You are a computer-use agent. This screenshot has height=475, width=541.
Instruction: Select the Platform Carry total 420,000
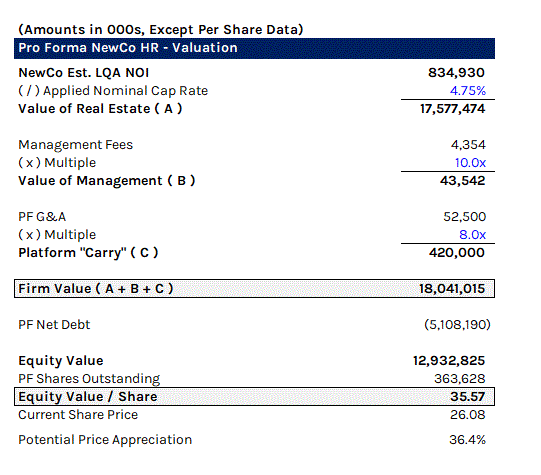pyautogui.click(x=456, y=253)
